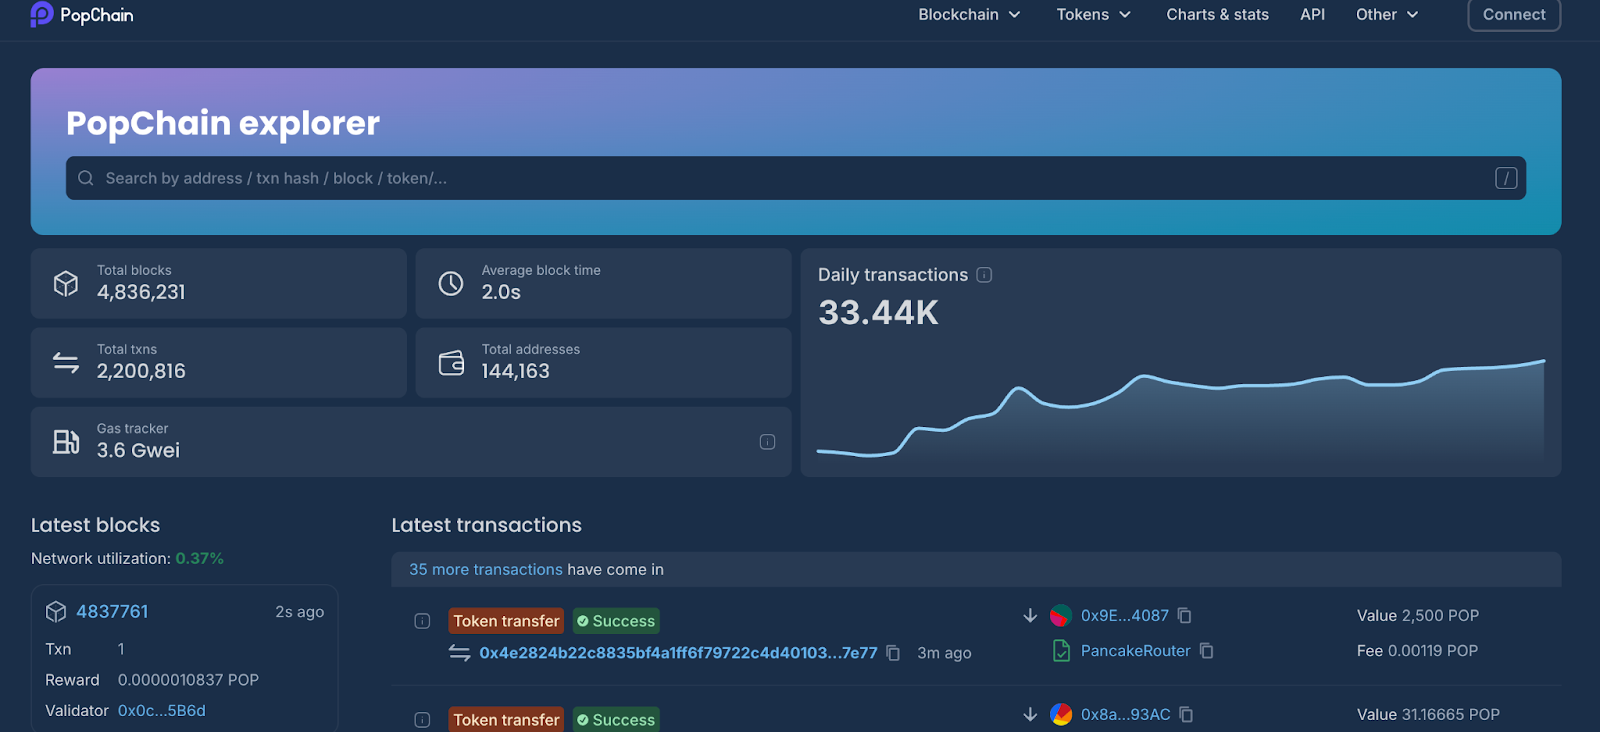Copy the 0x4e2824b2 transaction hash
Viewport: 1600px width, 732px height.
[x=893, y=653]
